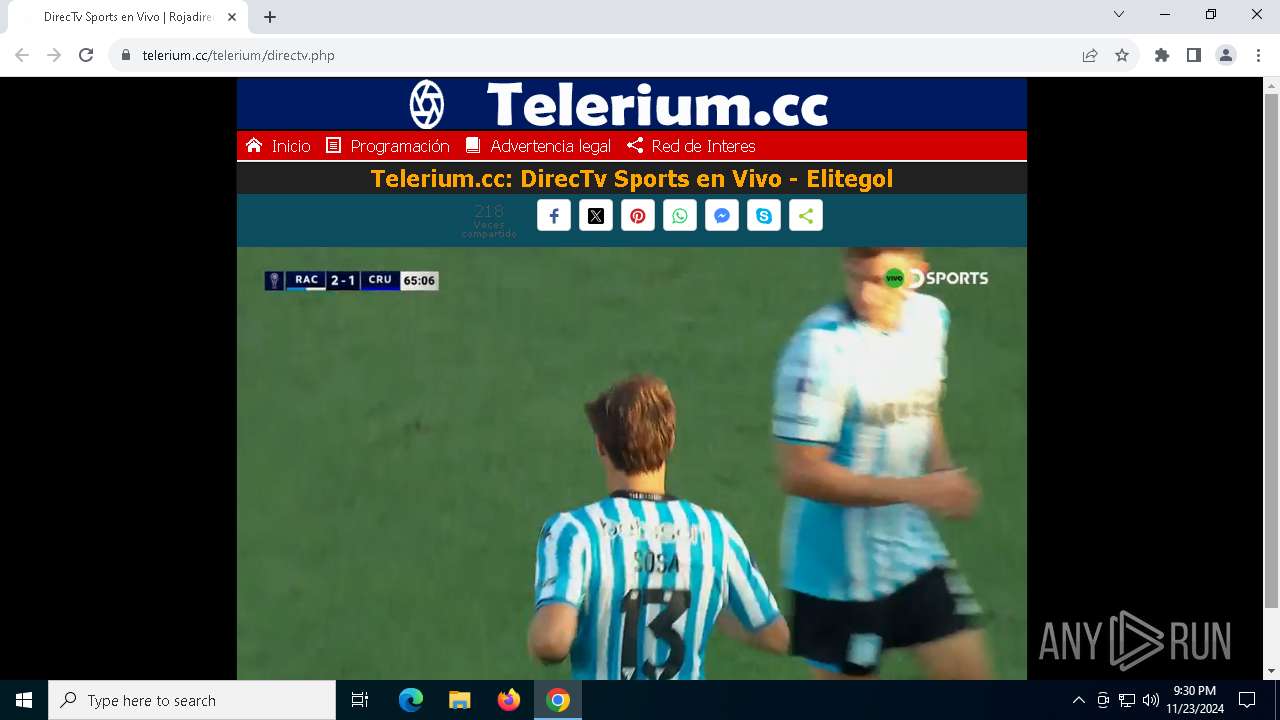
Task: Share the stream via Messenger
Action: (722, 216)
